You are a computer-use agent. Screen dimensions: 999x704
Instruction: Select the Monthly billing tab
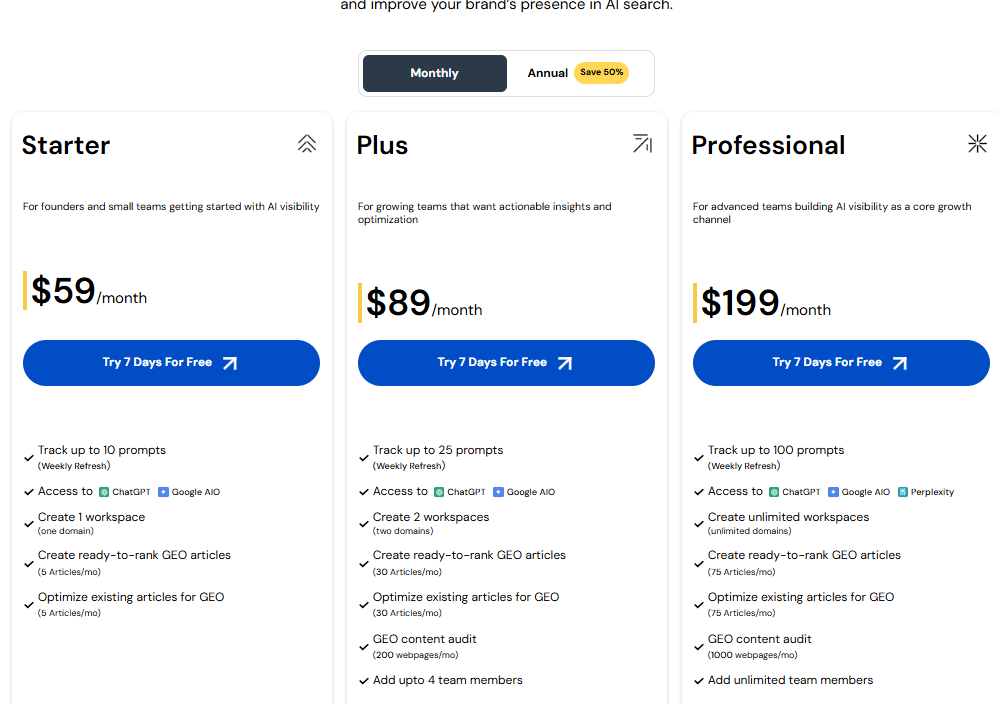[x=434, y=72]
